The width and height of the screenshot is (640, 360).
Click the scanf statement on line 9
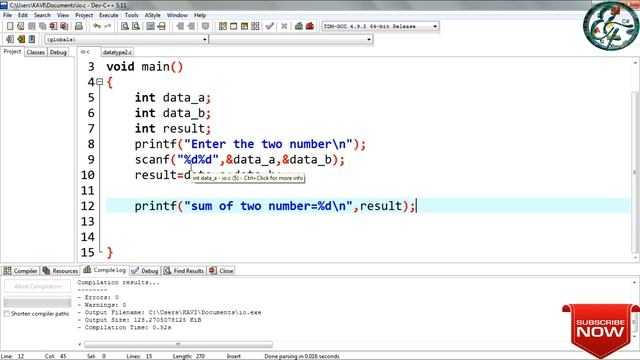point(240,160)
